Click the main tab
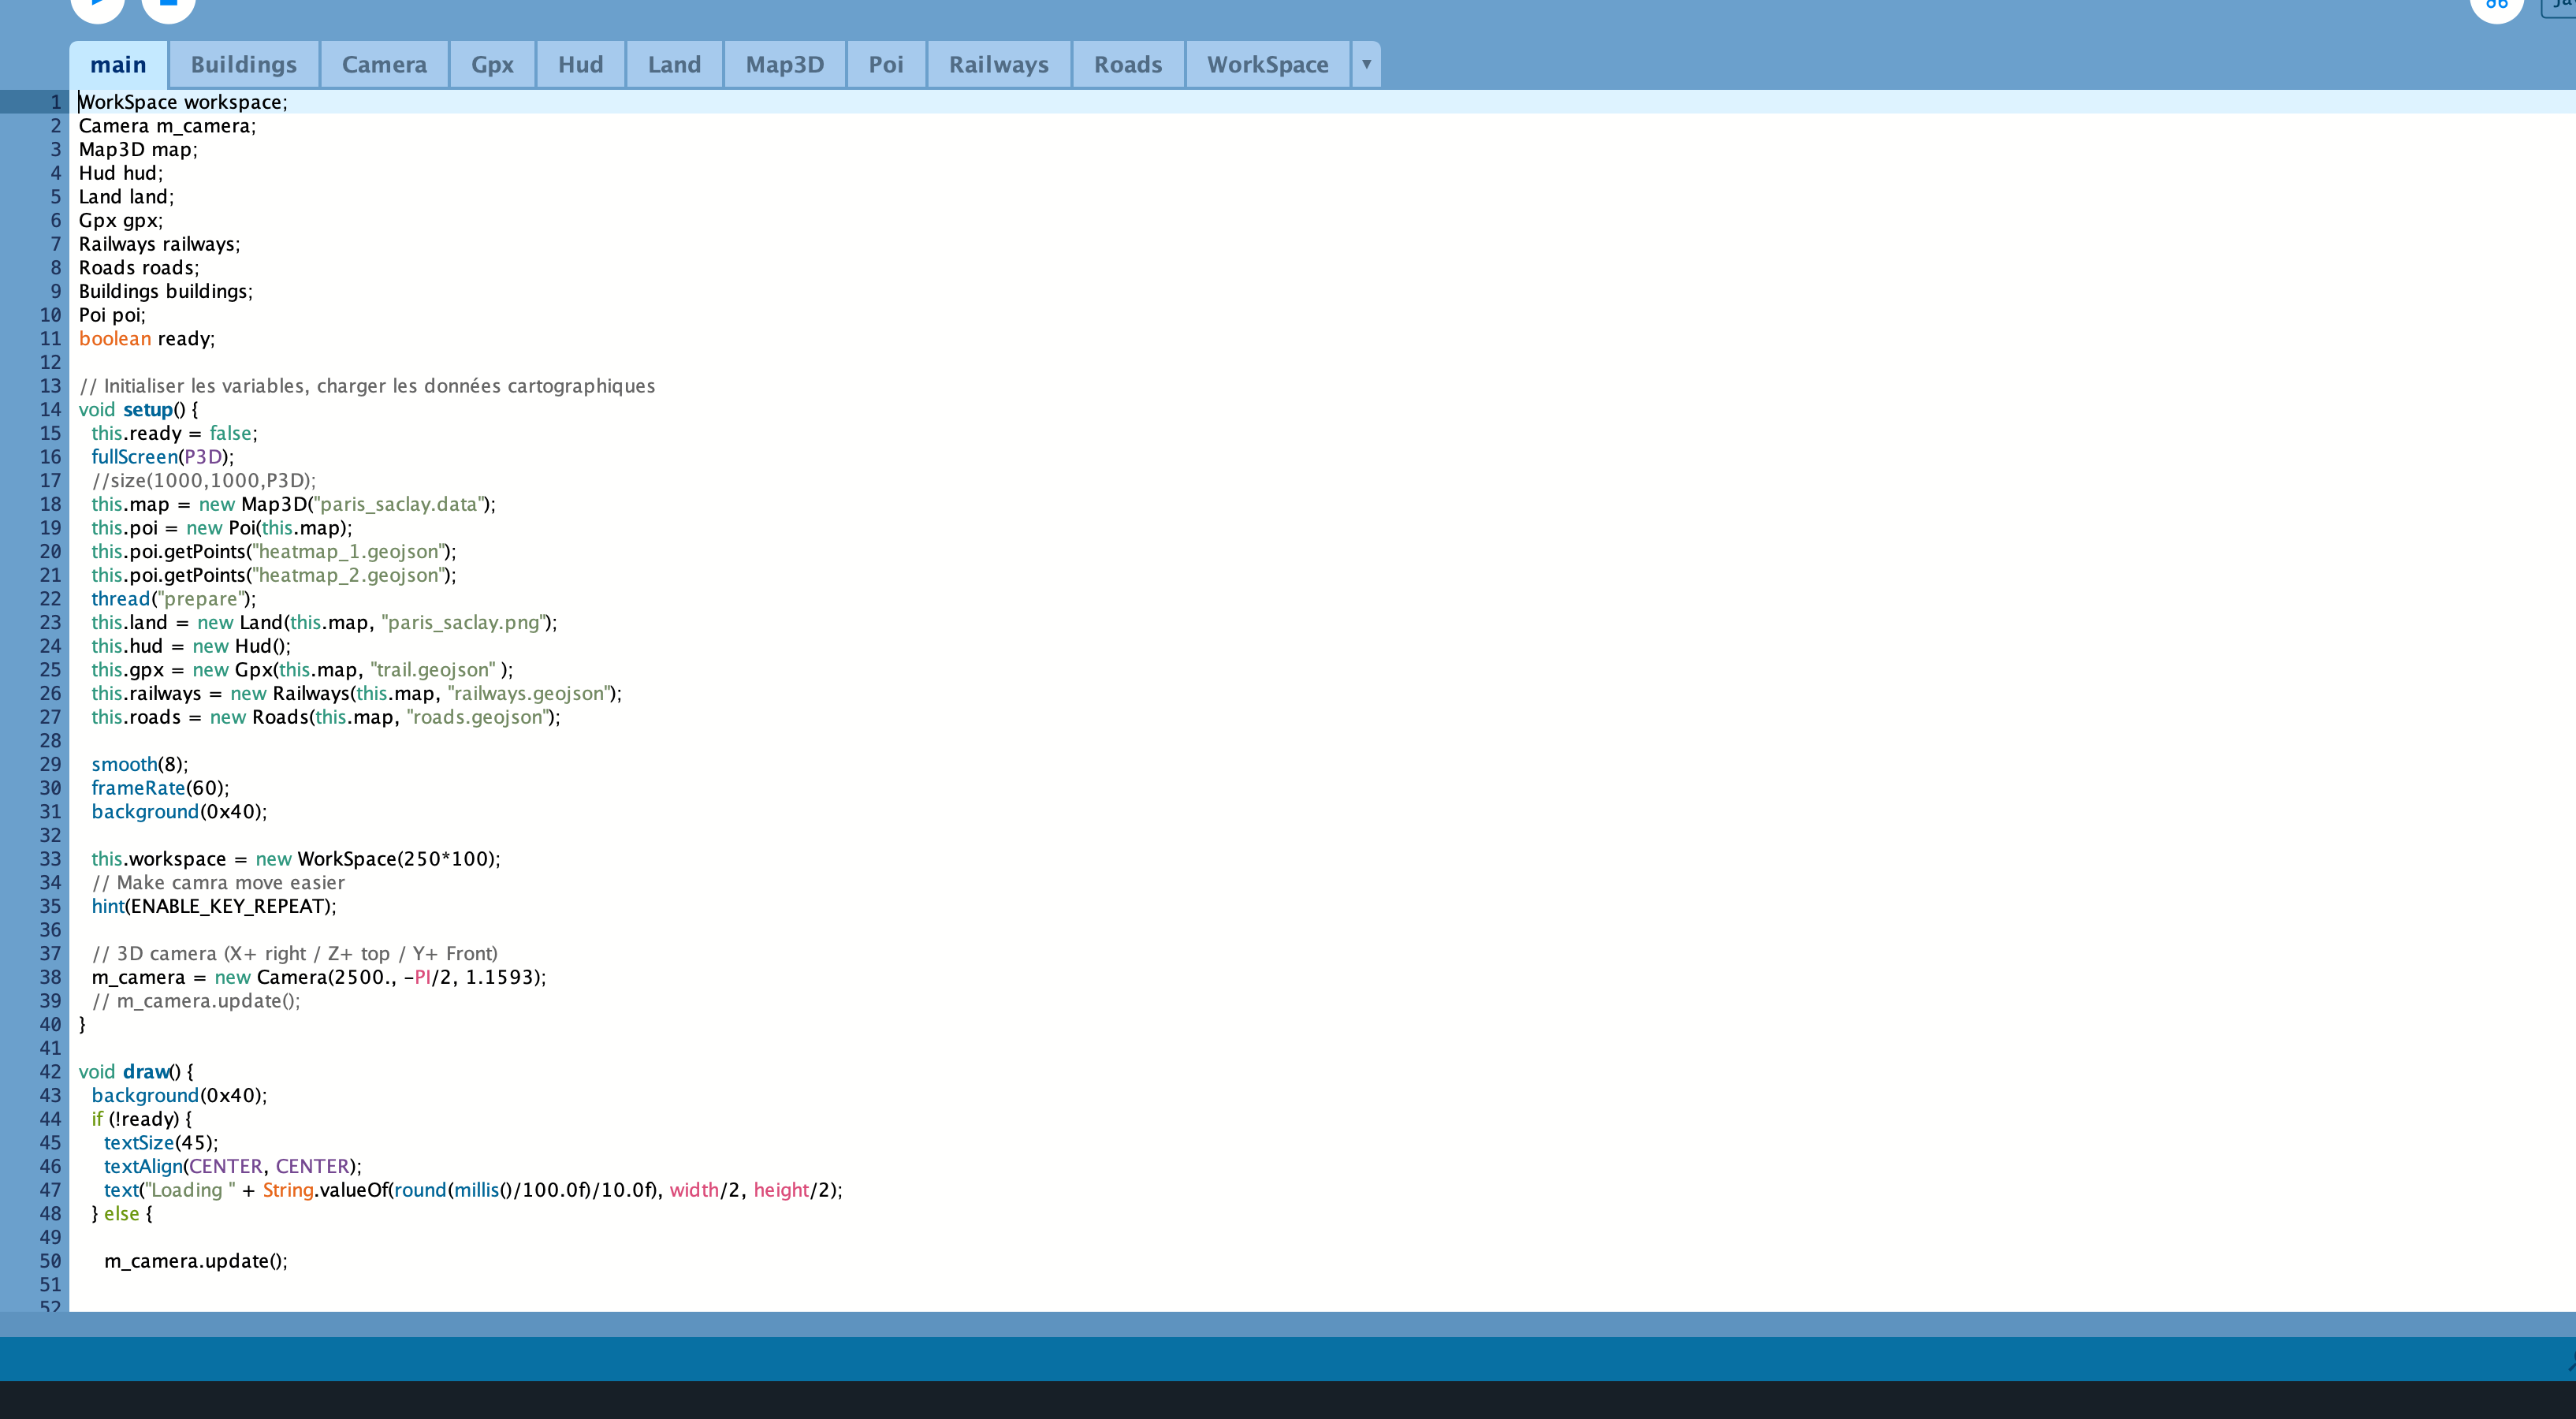 (115, 65)
